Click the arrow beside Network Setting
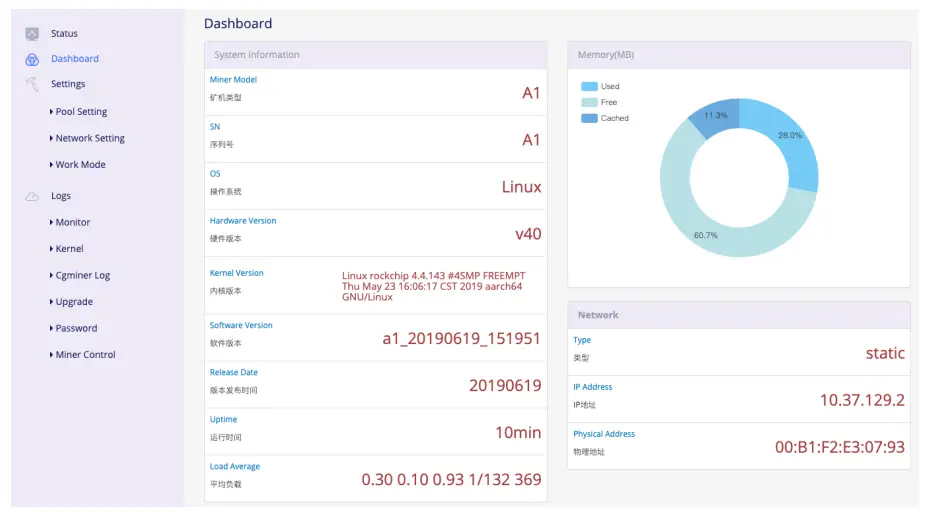The height and width of the screenshot is (514, 930). tap(52, 138)
